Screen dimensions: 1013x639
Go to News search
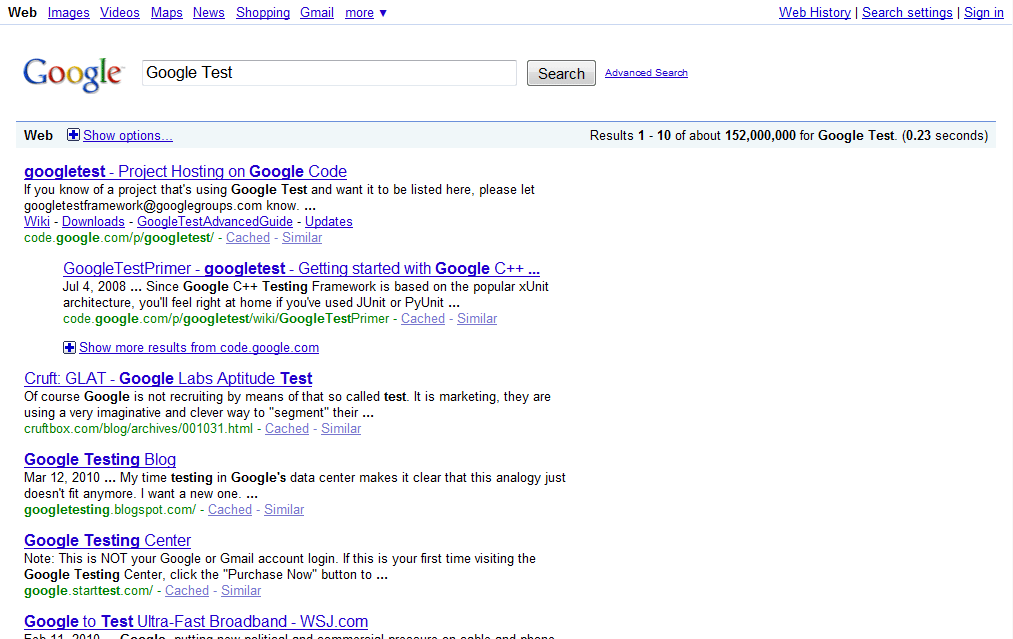[x=209, y=13]
